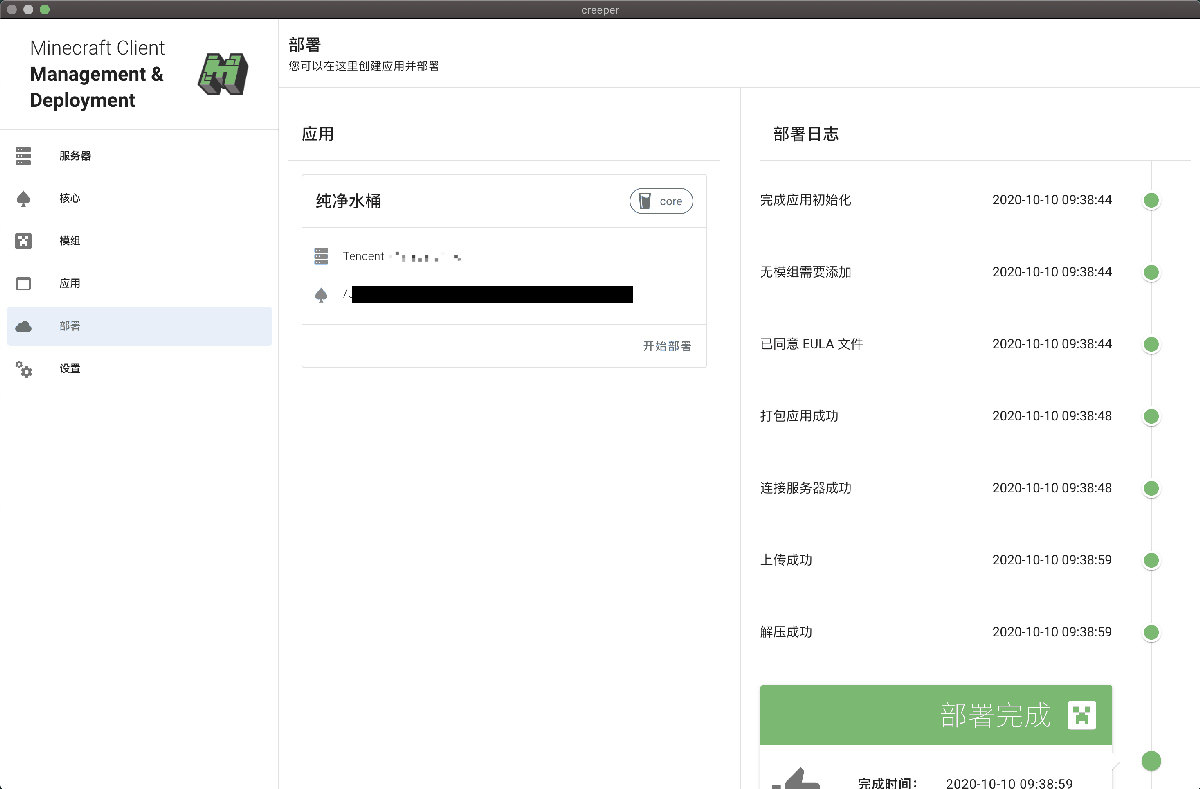Click the window application icon in sidebar

[24, 284]
